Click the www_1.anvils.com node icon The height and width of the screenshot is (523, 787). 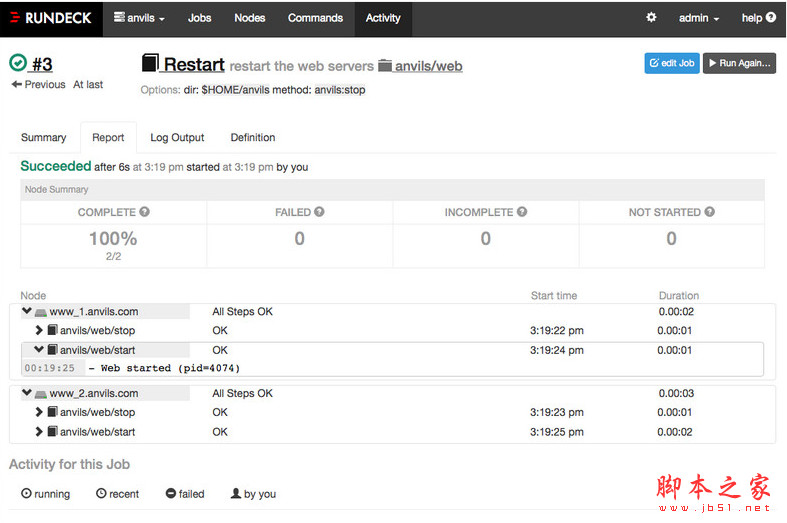[x=41, y=313]
